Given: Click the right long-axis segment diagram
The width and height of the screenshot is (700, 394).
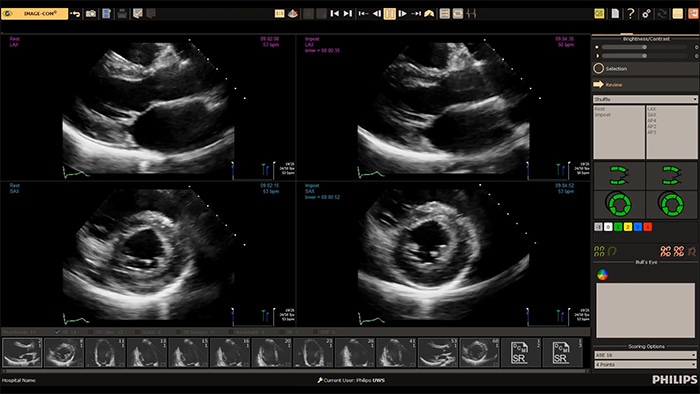Looking at the screenshot, I should [x=671, y=175].
